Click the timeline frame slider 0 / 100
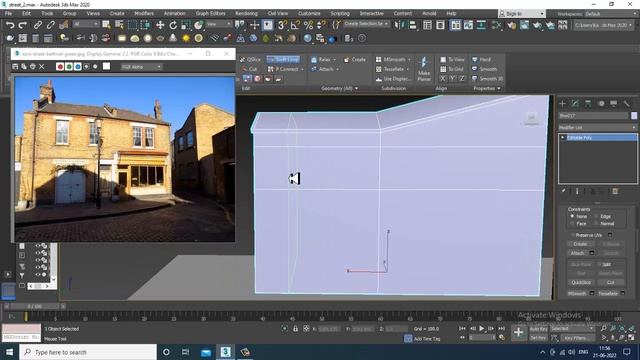The width and height of the screenshot is (640, 360). (x=34, y=306)
